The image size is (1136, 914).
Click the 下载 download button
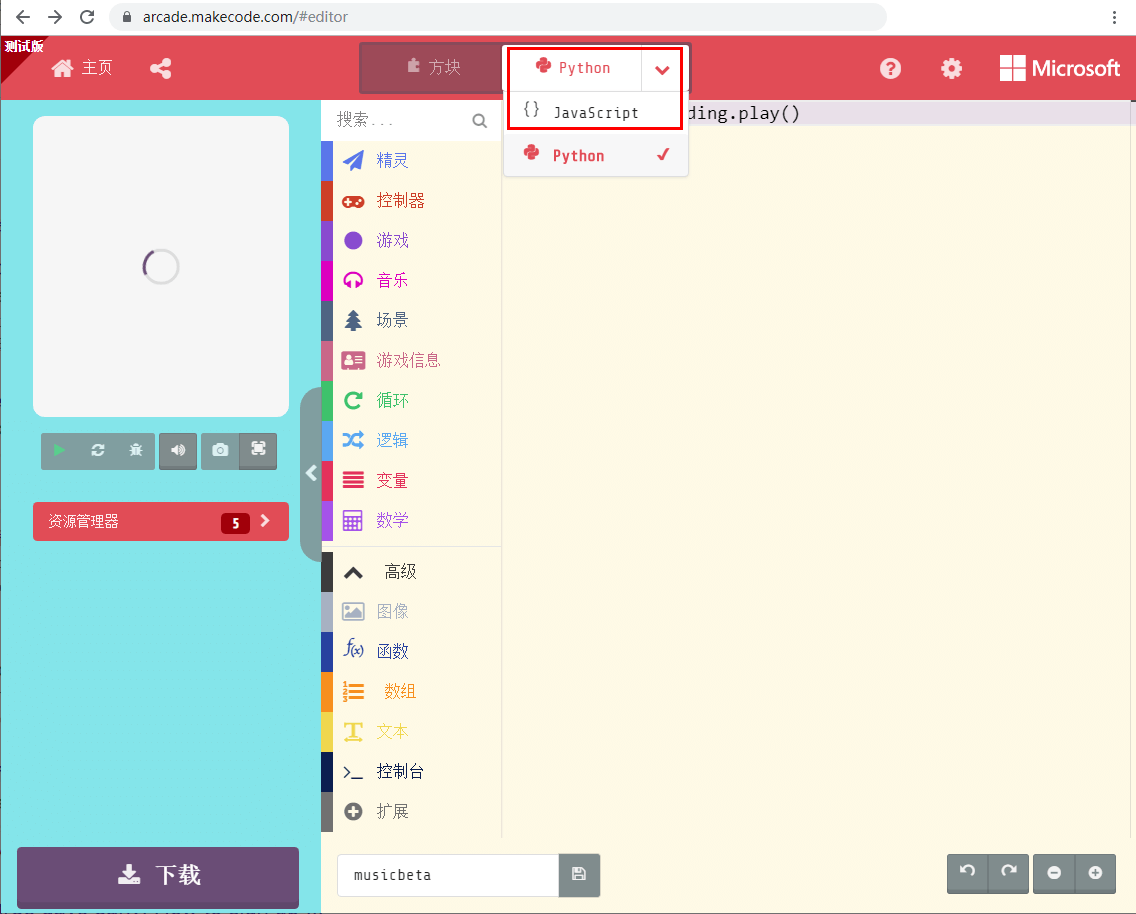(158, 876)
